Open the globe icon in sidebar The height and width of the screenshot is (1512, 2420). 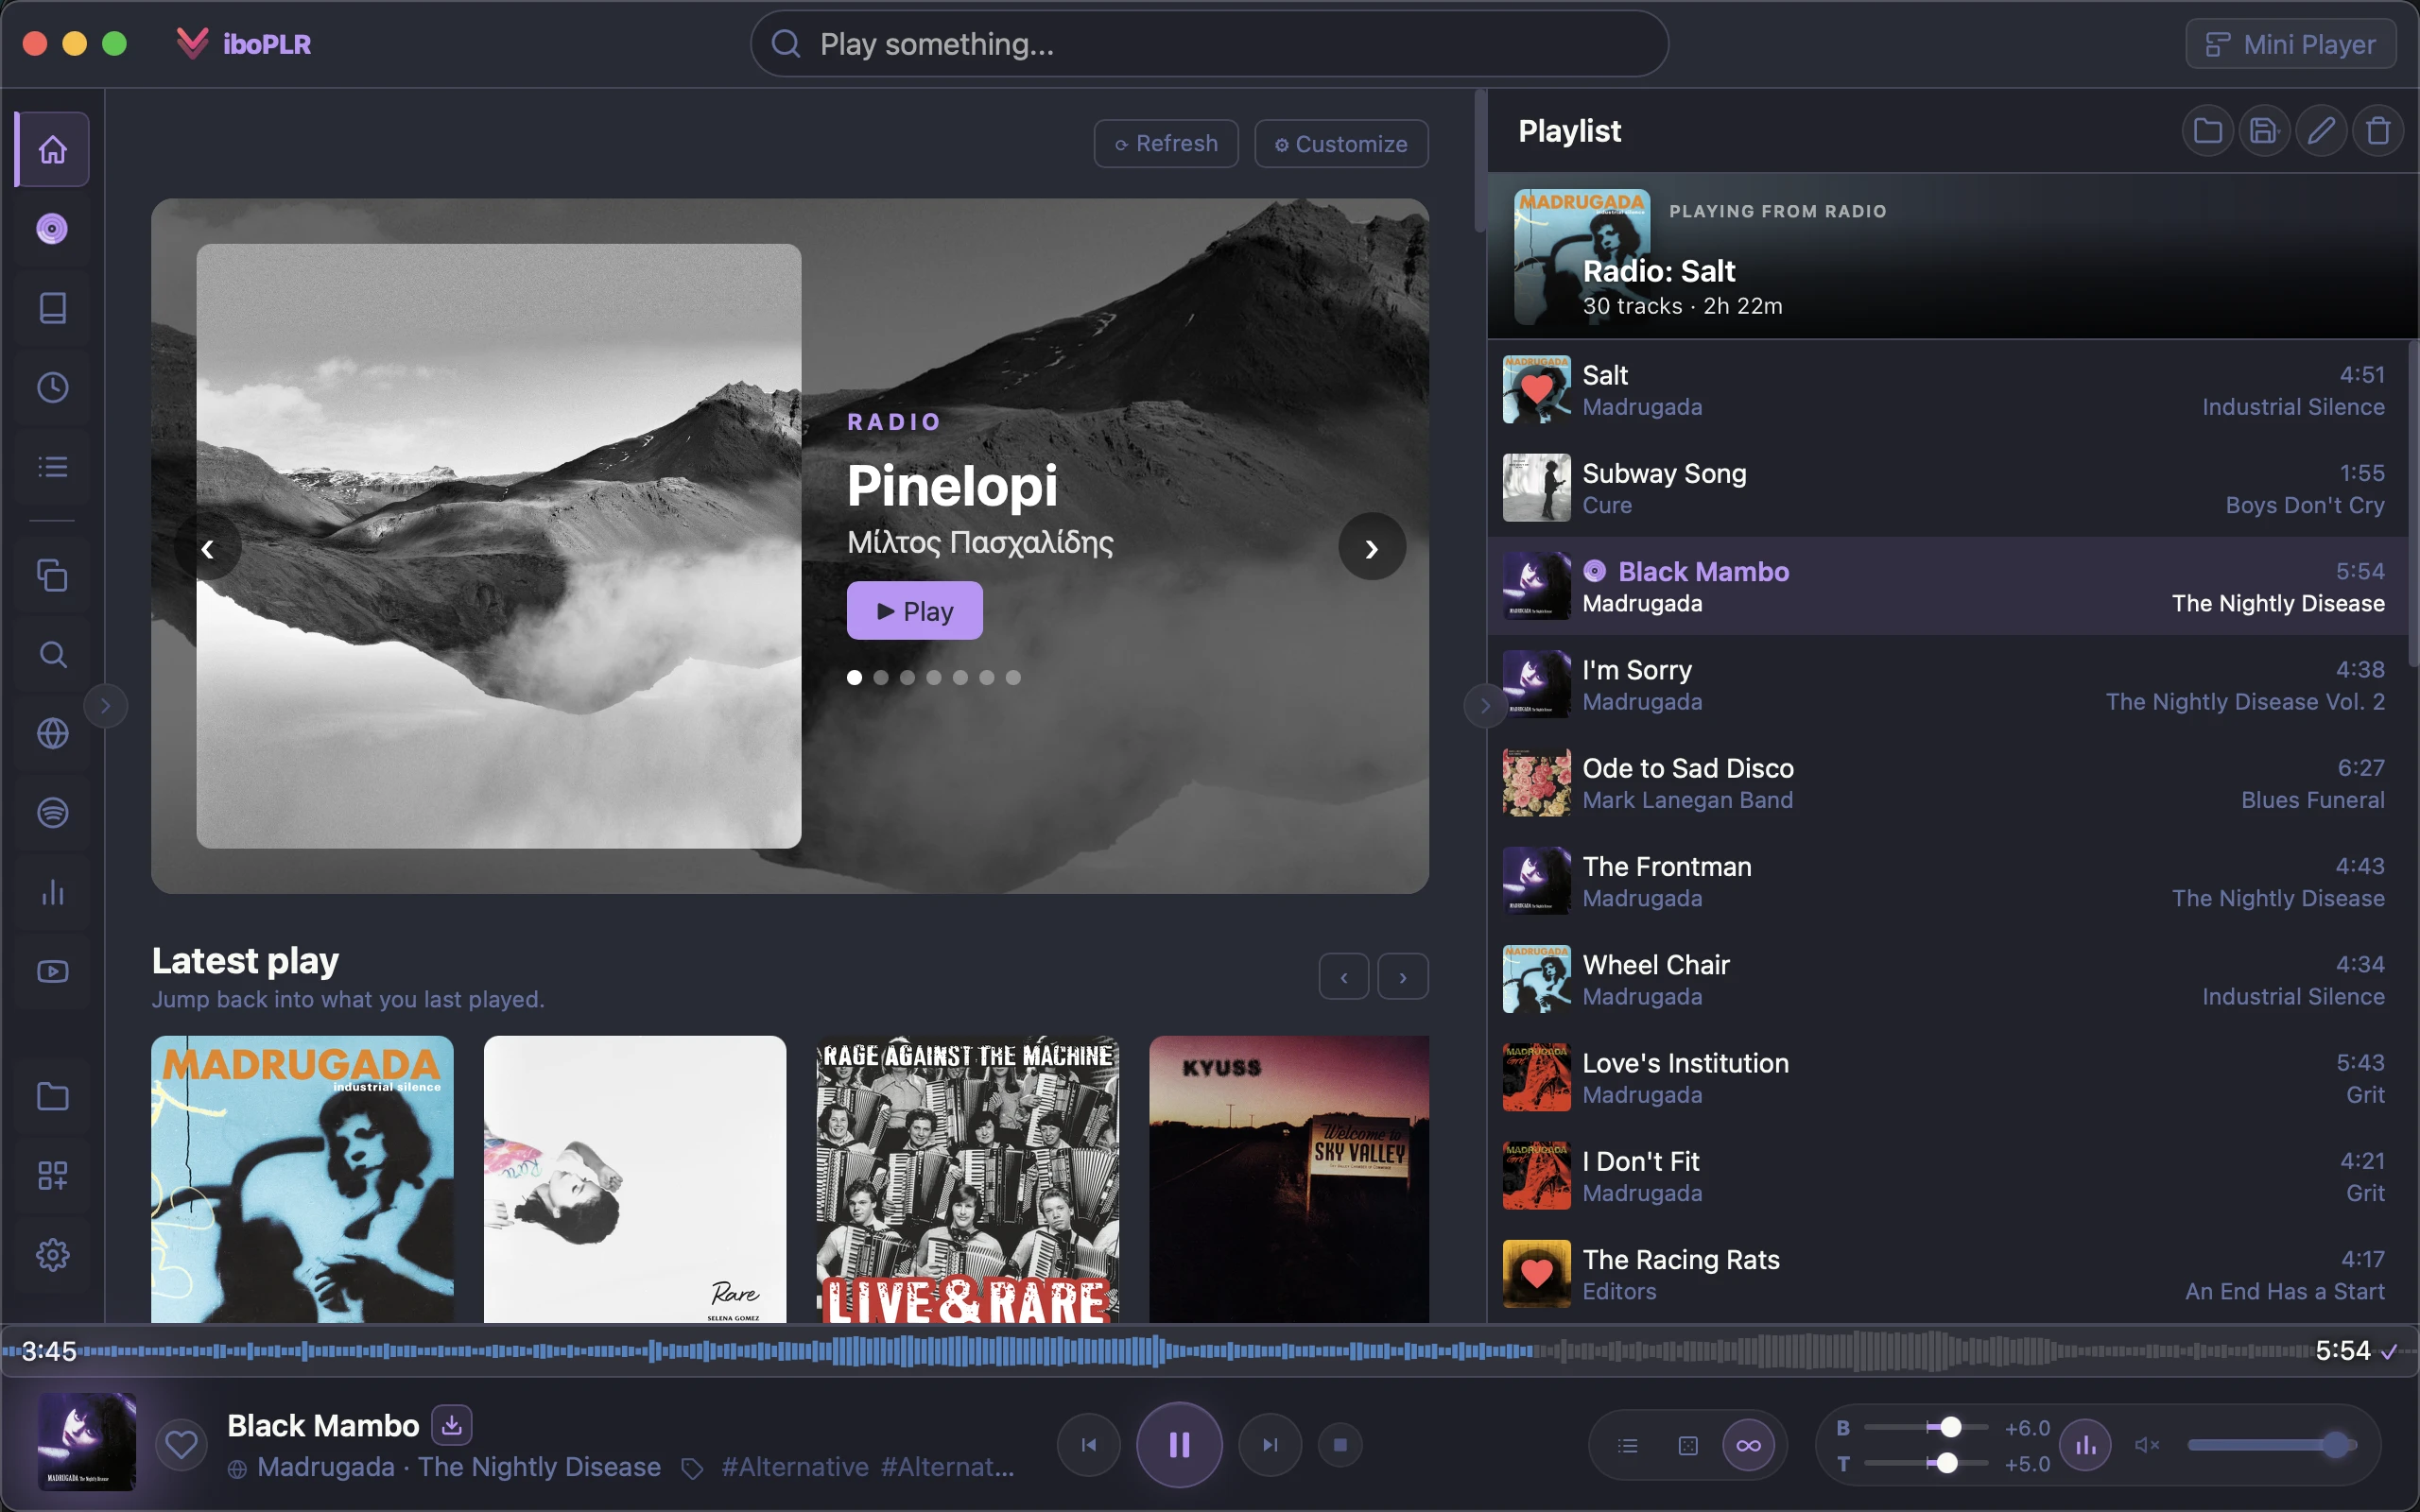[x=52, y=734]
